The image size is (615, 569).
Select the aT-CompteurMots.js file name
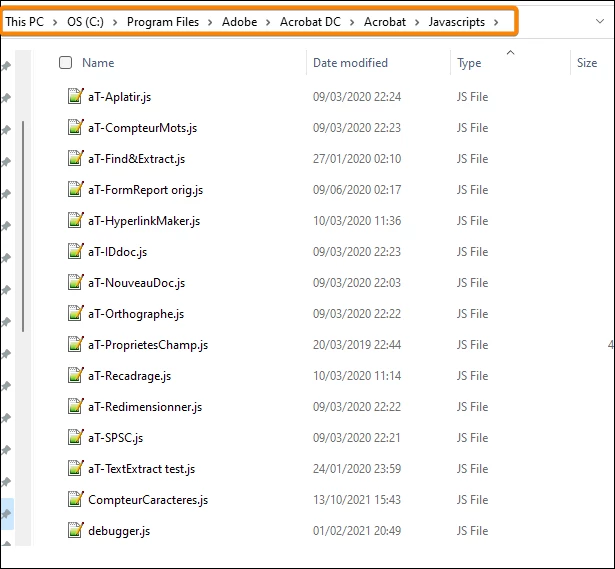point(142,128)
